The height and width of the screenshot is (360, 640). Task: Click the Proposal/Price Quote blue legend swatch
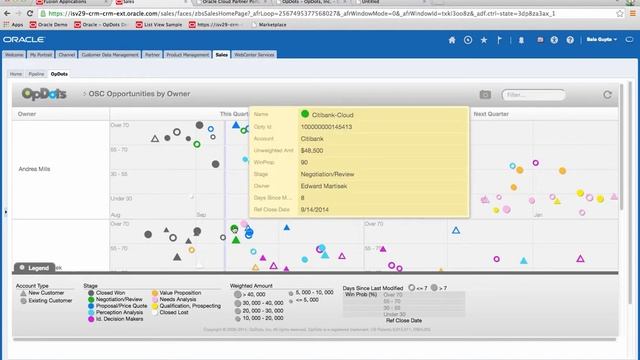pyautogui.click(x=91, y=306)
